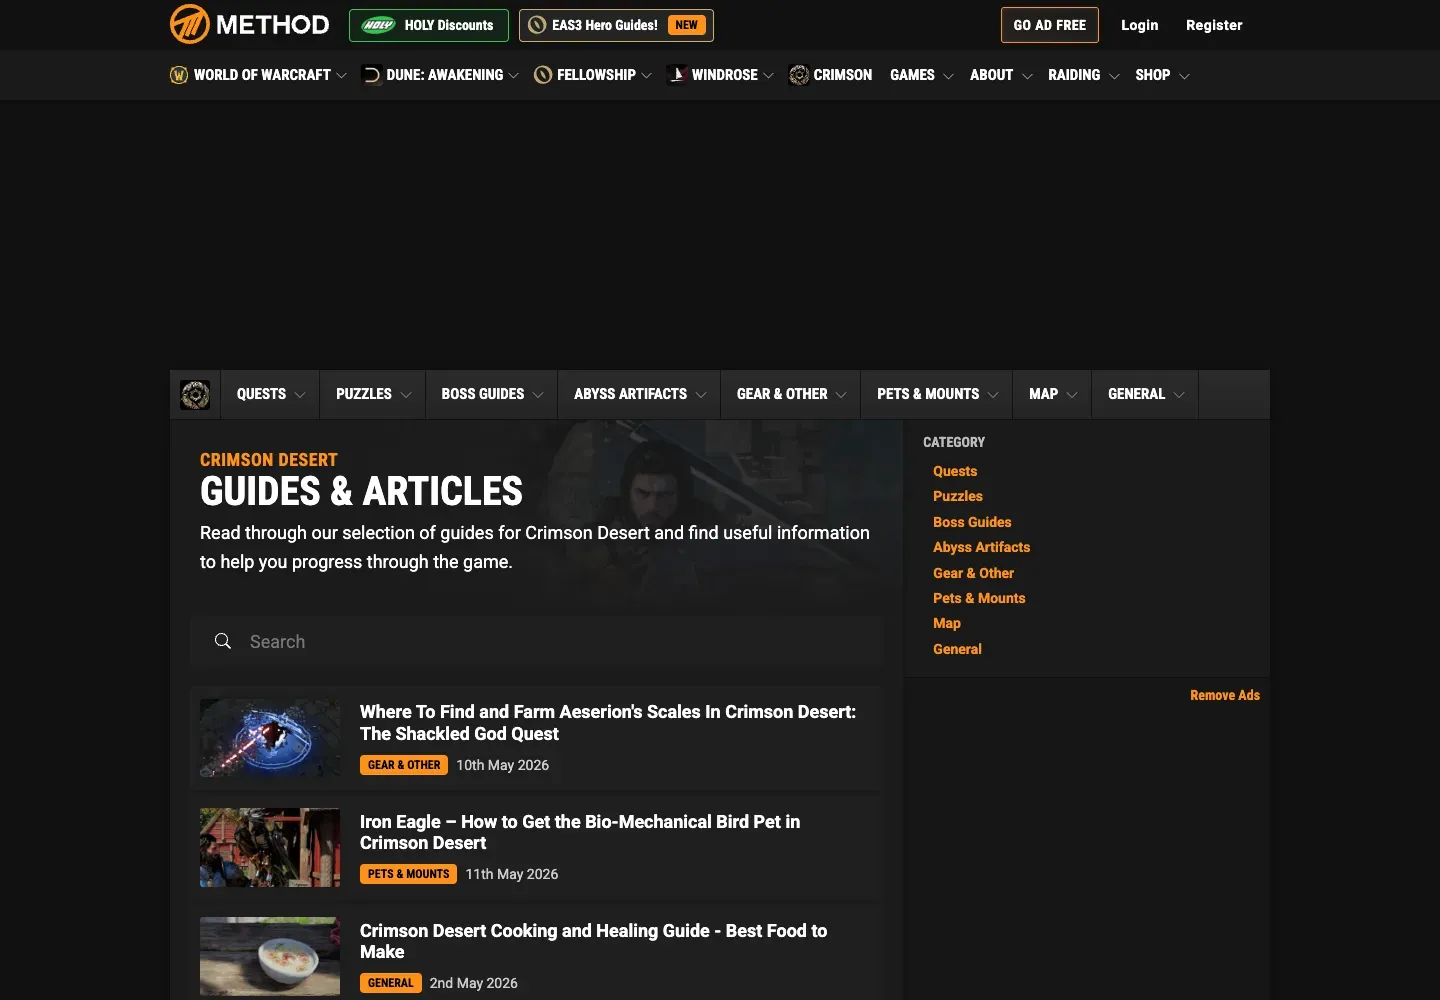Expand the World of Warcraft dropdown
1440x1000 pixels.
(x=342, y=76)
